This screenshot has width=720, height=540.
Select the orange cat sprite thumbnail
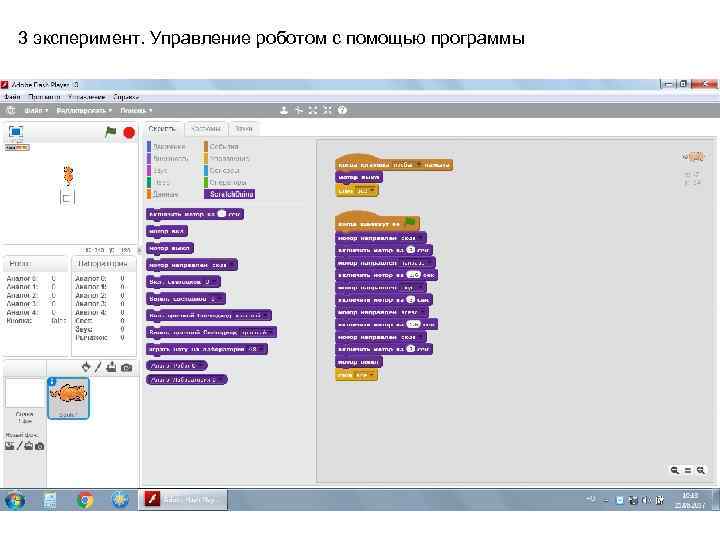68,398
